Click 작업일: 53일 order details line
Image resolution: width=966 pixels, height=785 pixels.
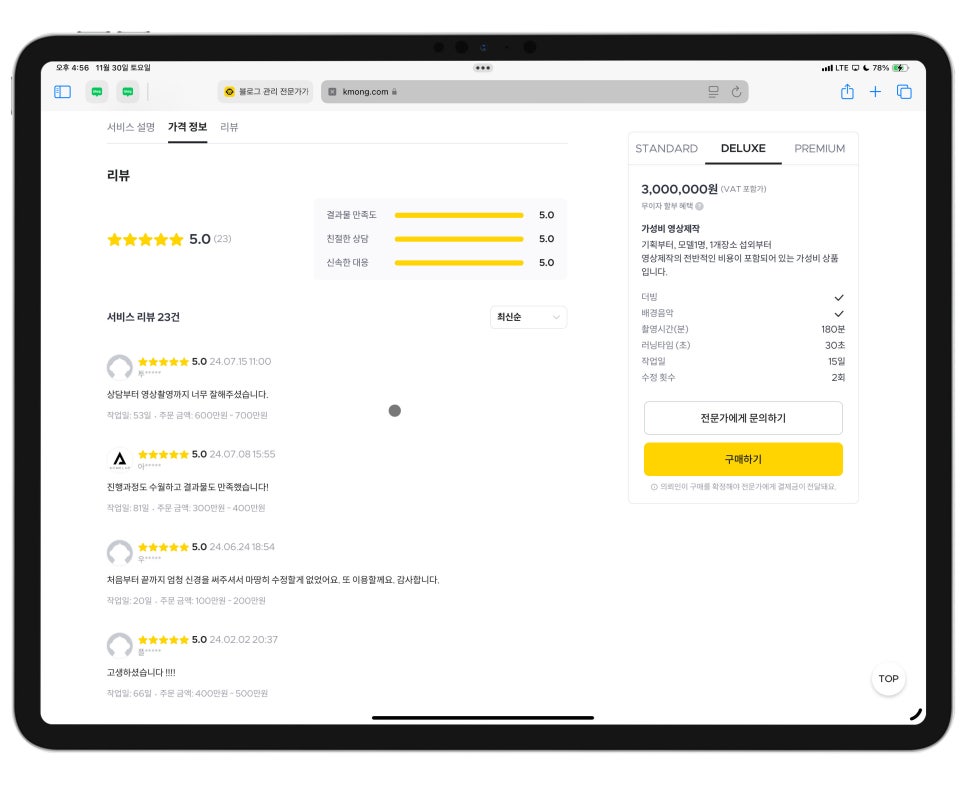[x=187, y=415]
